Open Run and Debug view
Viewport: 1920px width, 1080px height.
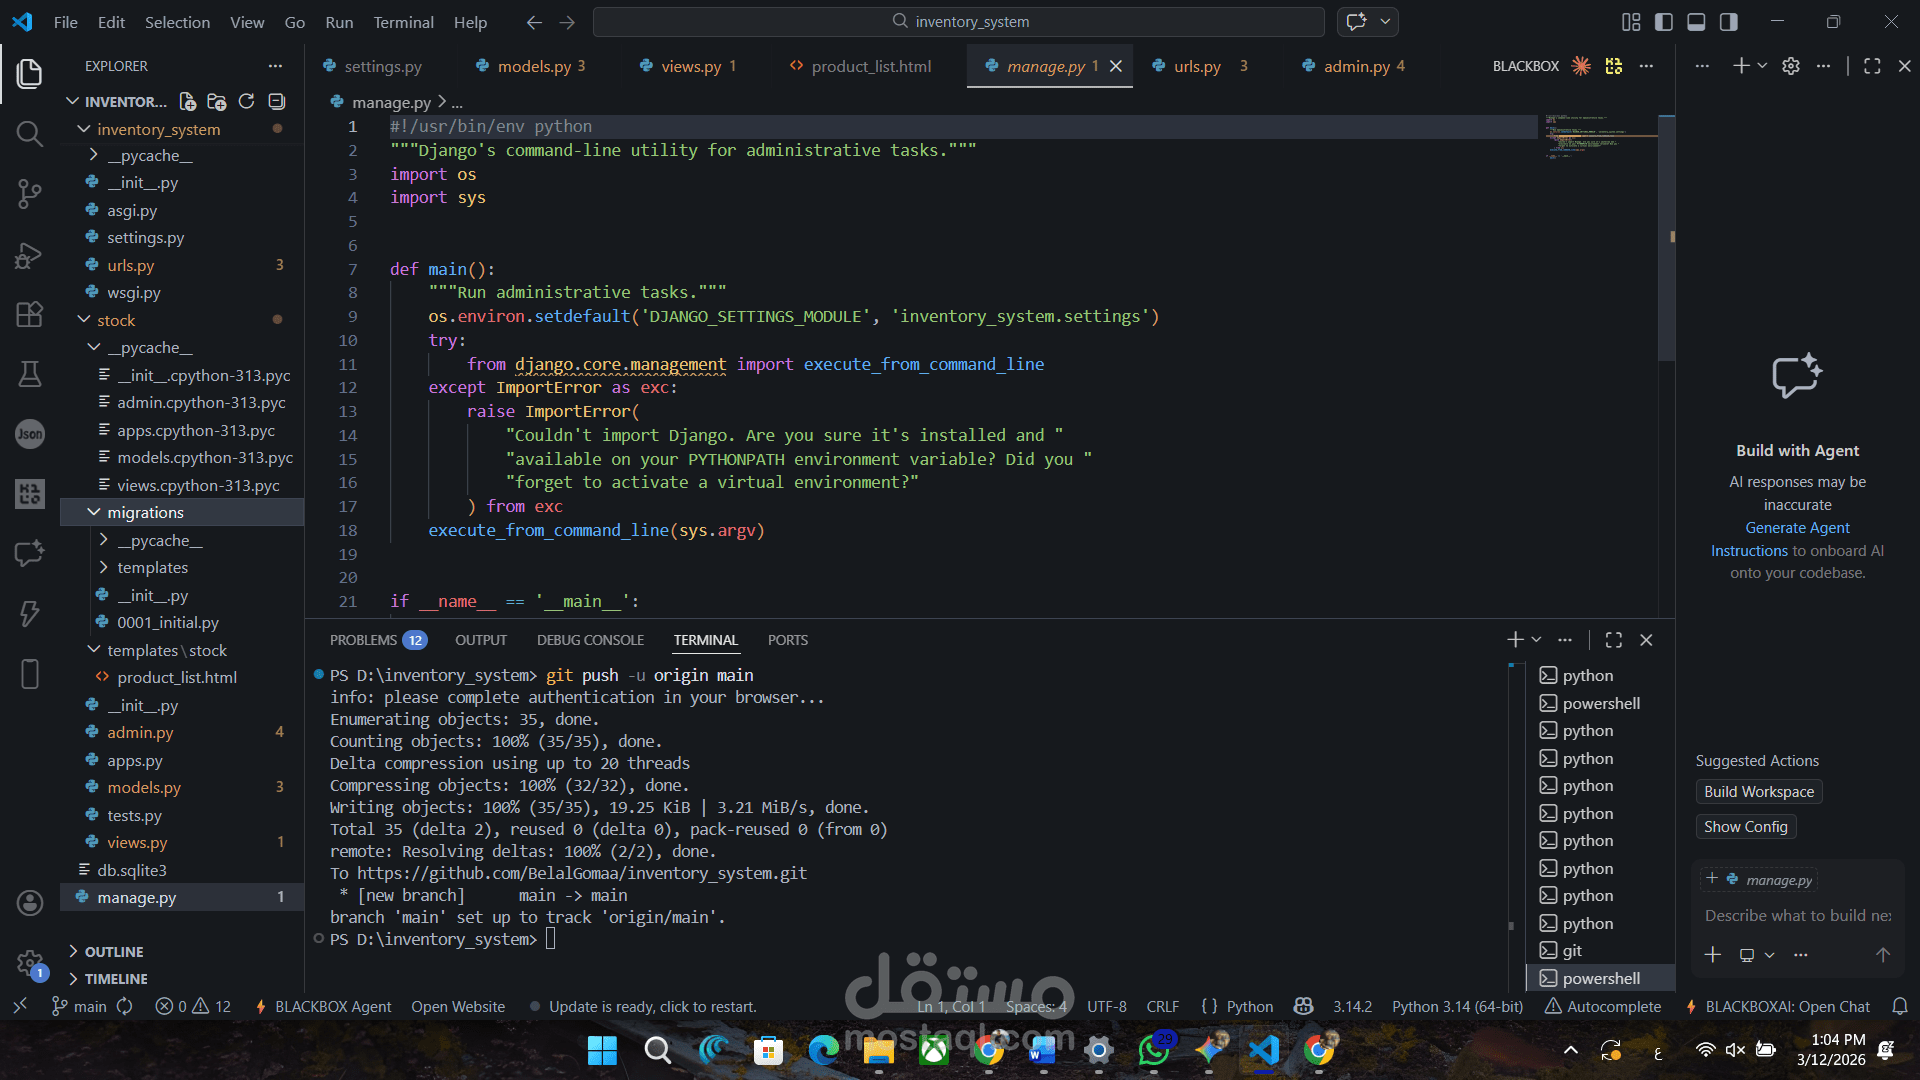(x=29, y=256)
